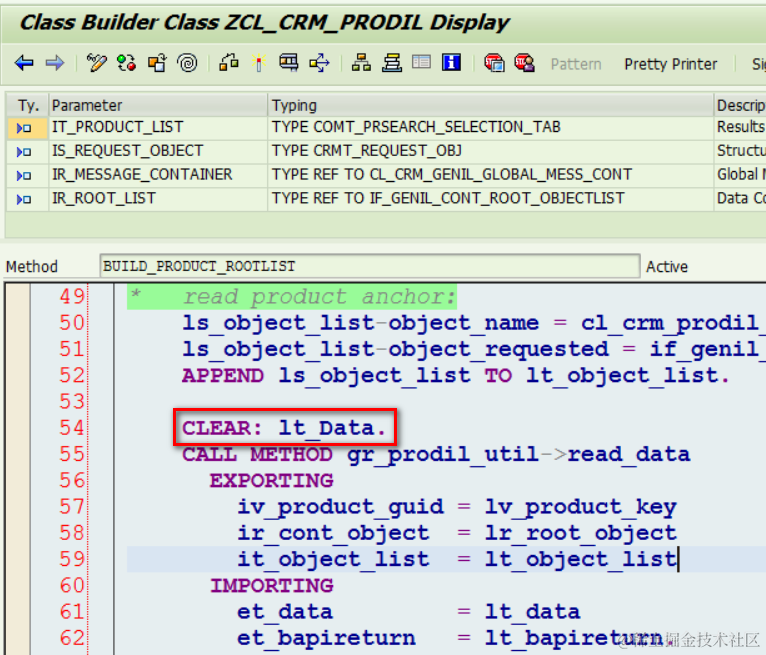
Task: Click the Forward arrow in the toolbar
Action: pos(55,63)
